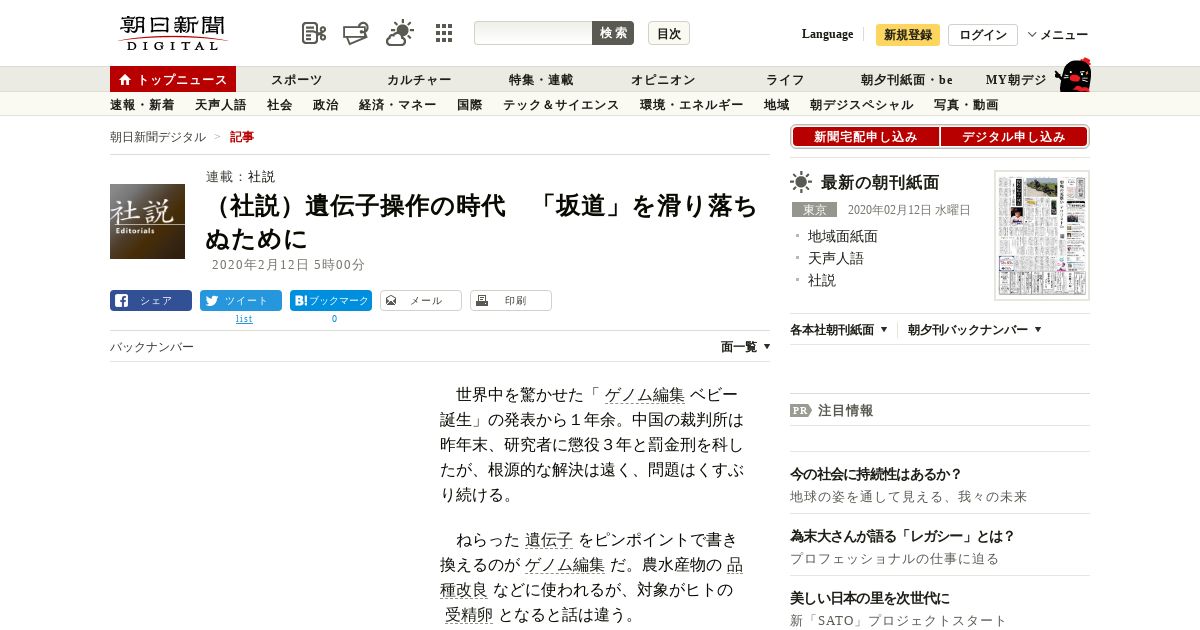Click the バックナンバー link
The height and width of the screenshot is (630, 1200).
click(152, 347)
